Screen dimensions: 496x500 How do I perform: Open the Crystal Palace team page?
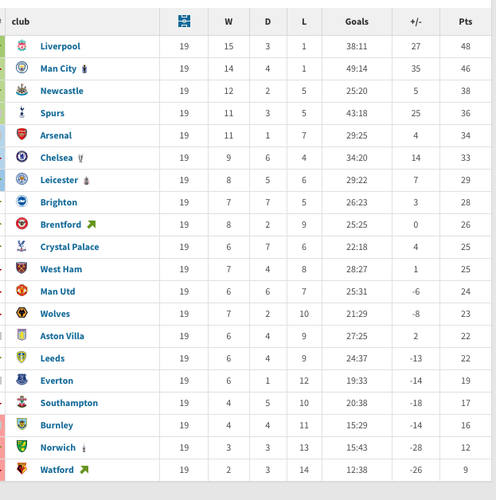pos(70,247)
